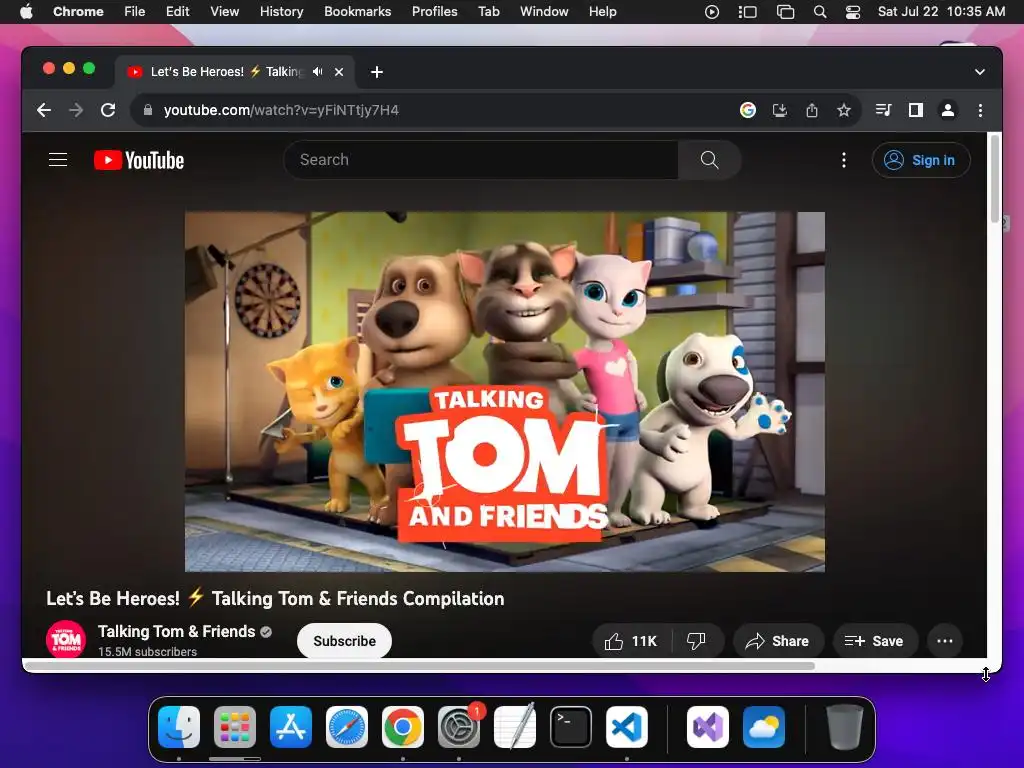The width and height of the screenshot is (1024, 768).
Task: Like the video with thumbs up
Action: pyautogui.click(x=631, y=641)
